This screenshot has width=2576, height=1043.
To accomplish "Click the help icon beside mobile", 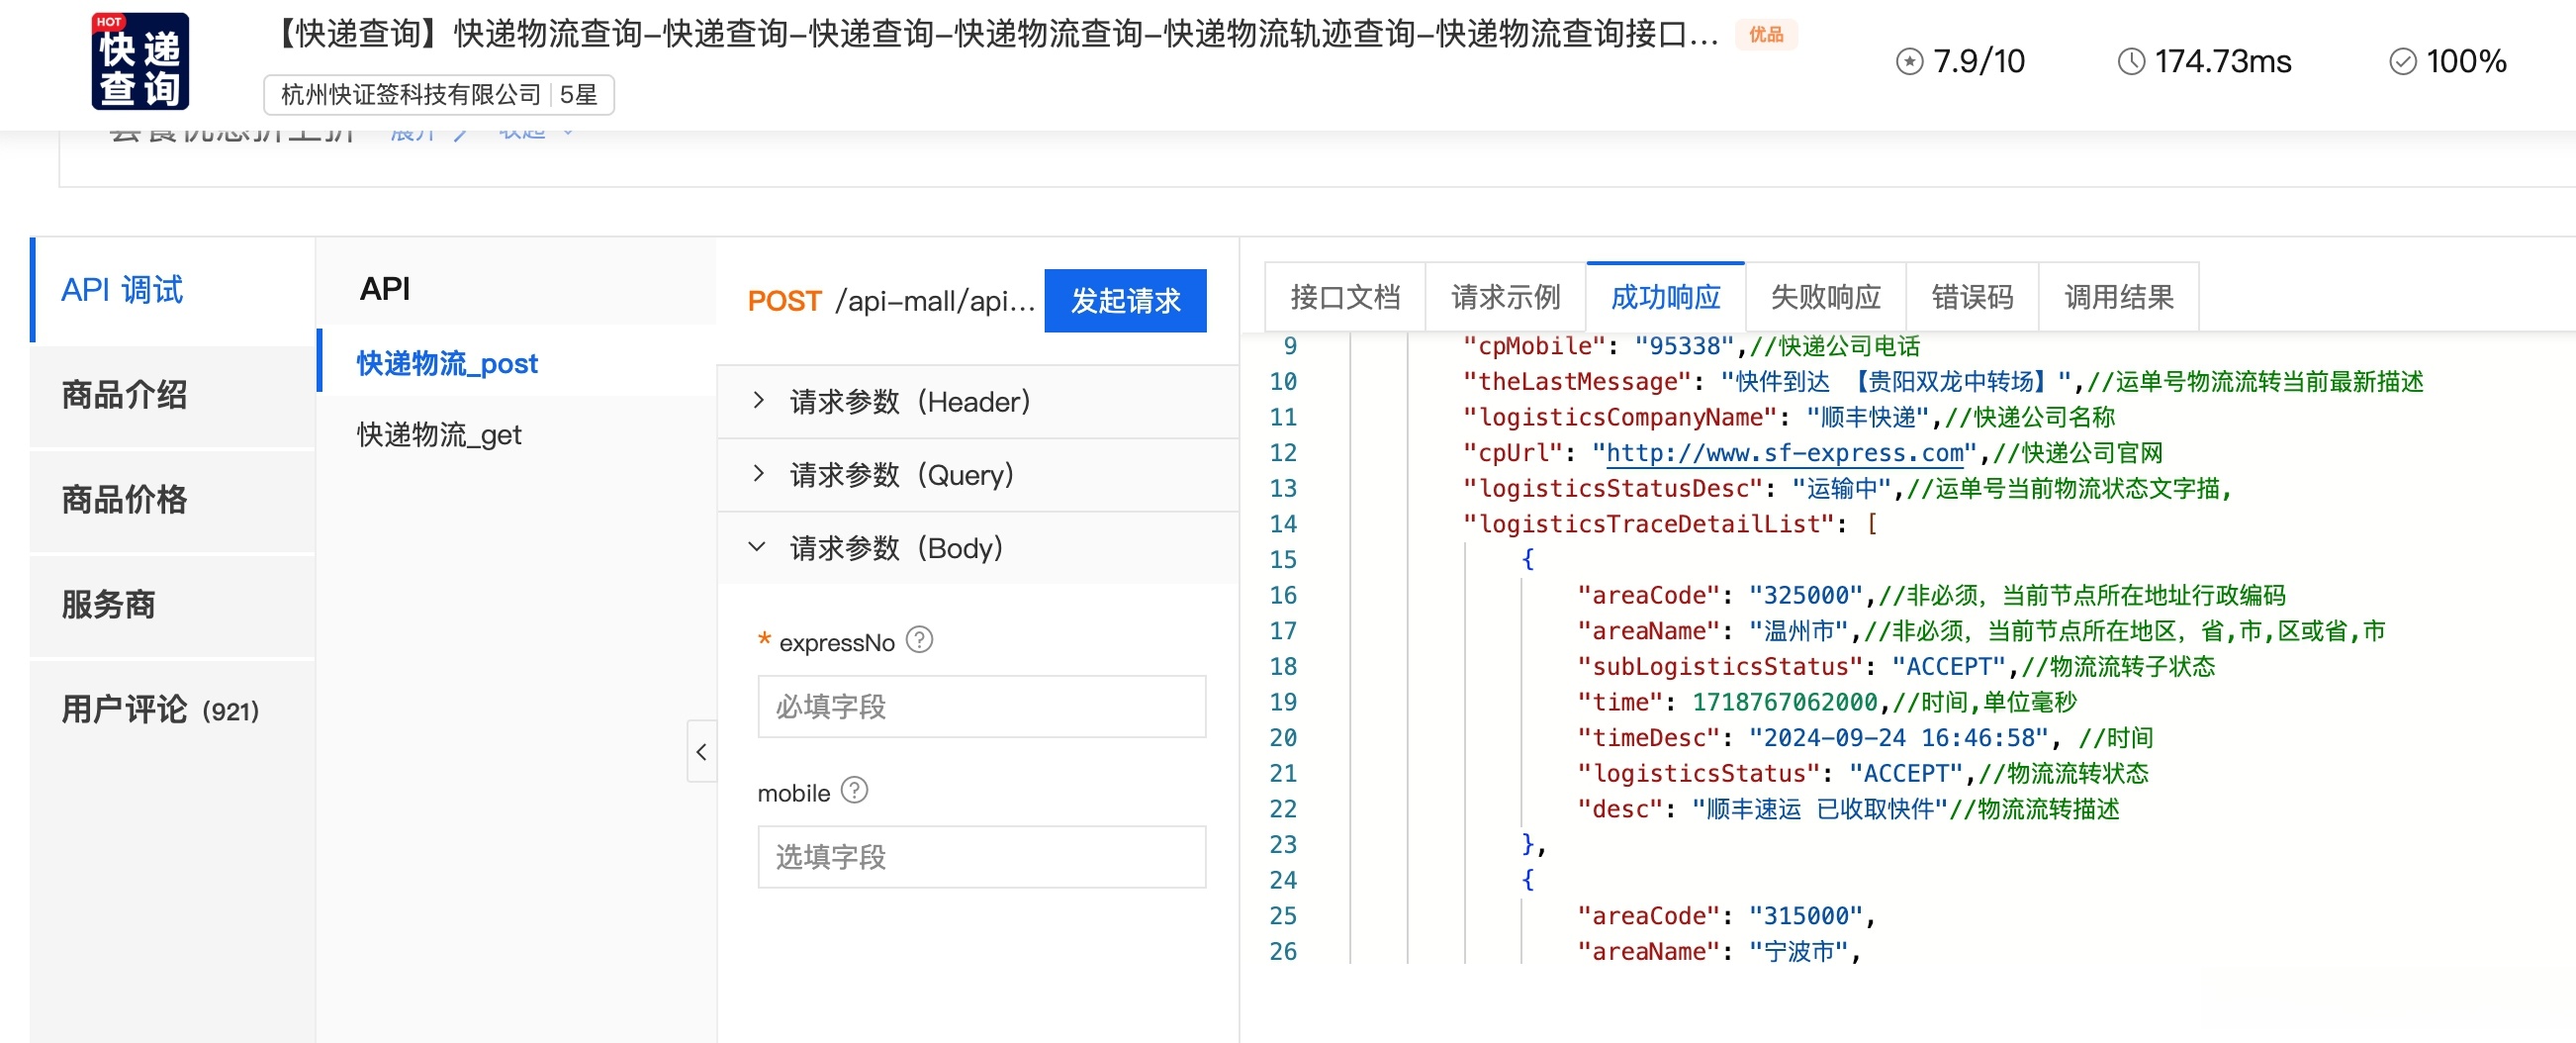I will [x=854, y=791].
